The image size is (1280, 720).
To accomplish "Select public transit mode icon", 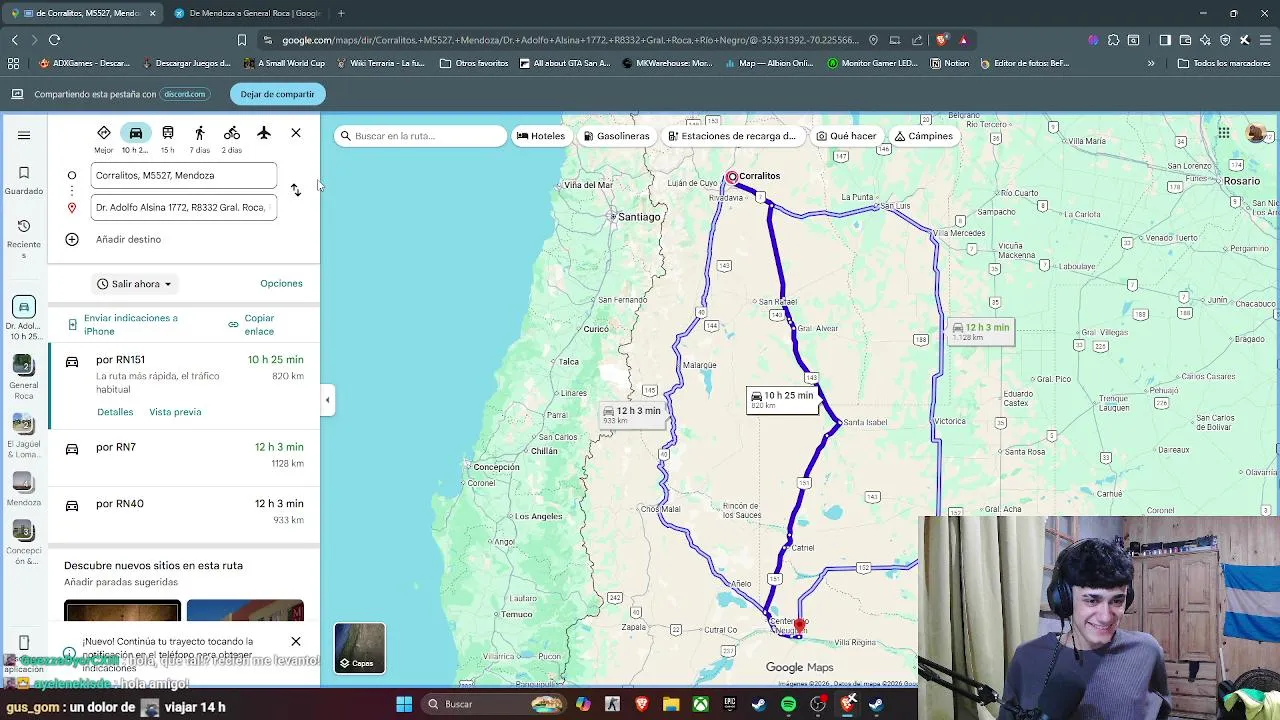I will 168,133.
